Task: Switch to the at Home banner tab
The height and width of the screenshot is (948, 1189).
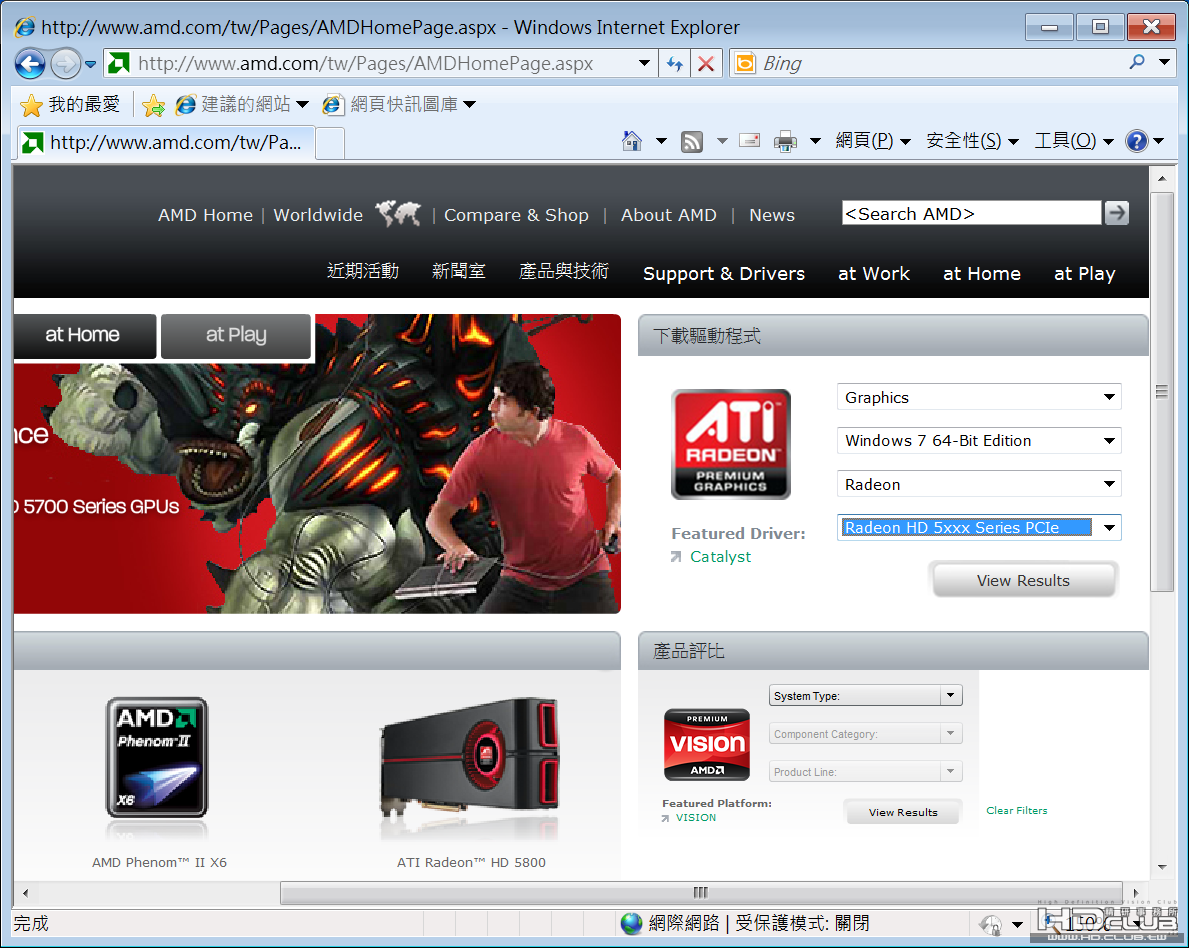Action: (83, 335)
